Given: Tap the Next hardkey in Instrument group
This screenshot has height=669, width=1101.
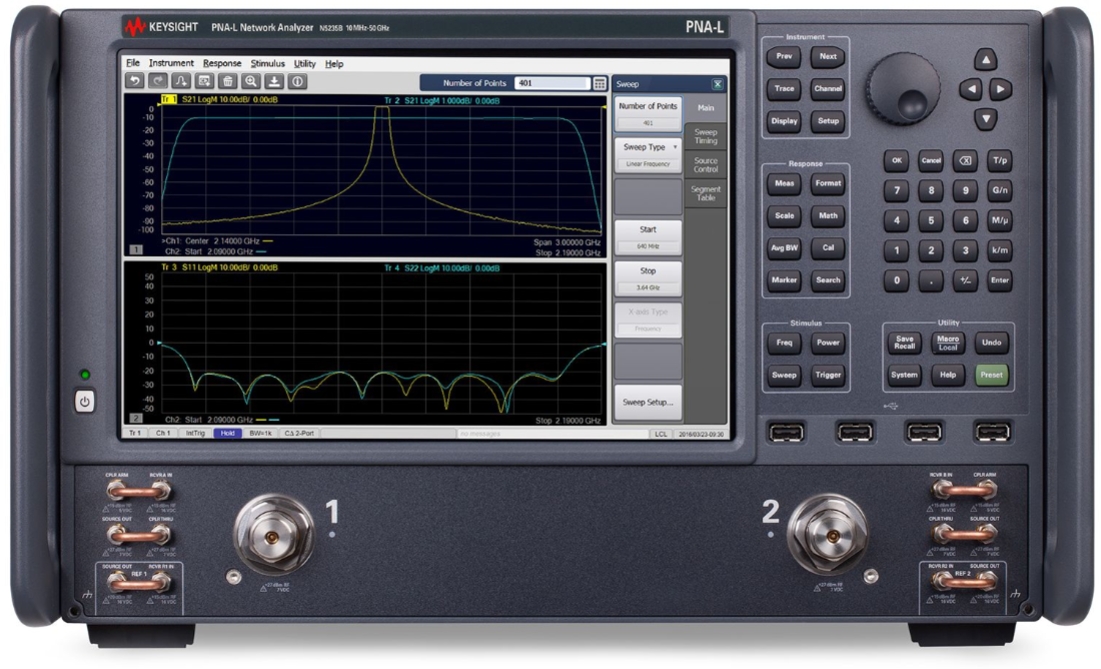Looking at the screenshot, I should pos(828,57).
